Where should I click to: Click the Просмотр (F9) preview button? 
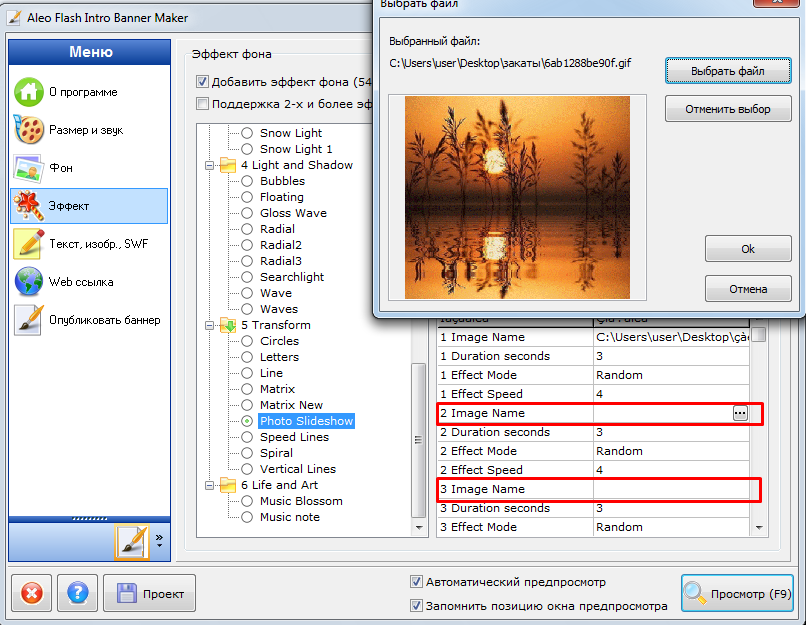point(737,593)
